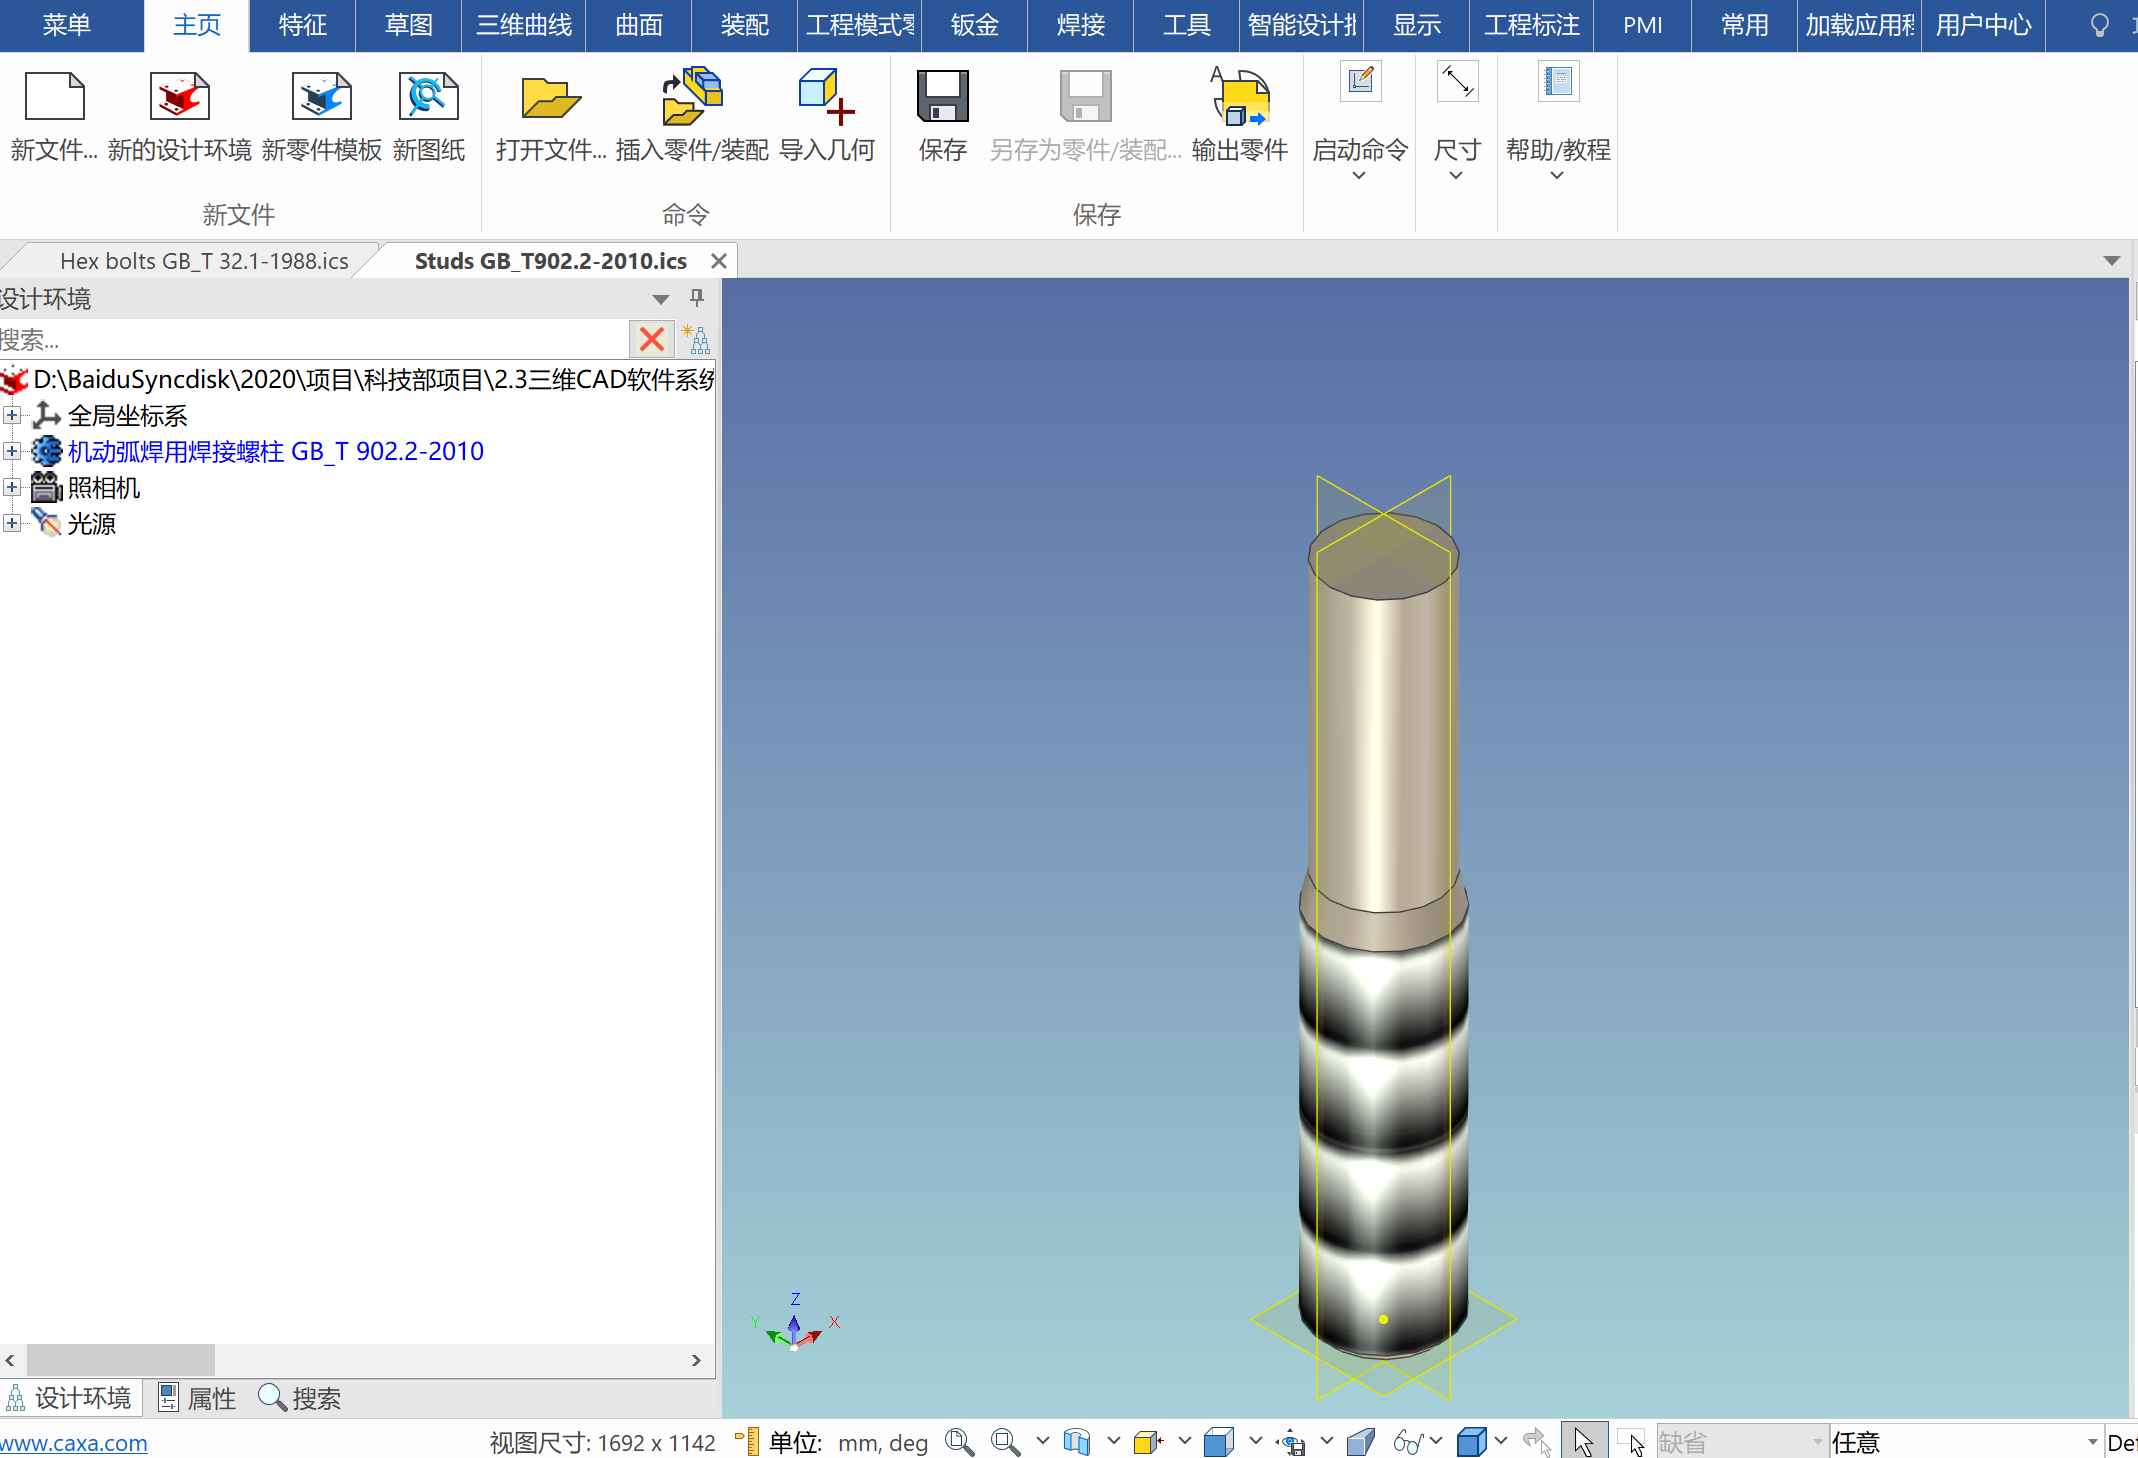Click the blue cube orientation icon
2138x1458 pixels.
pyautogui.click(x=1219, y=1442)
